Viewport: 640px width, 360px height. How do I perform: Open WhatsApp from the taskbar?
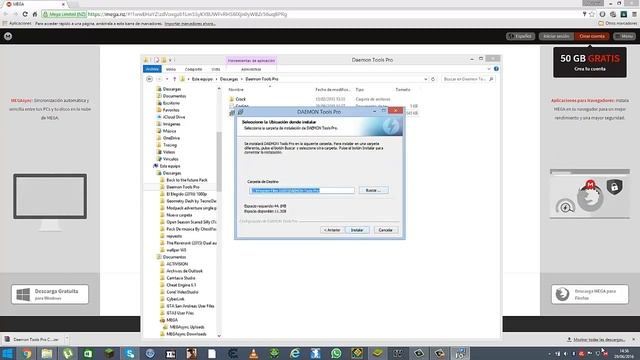336,353
